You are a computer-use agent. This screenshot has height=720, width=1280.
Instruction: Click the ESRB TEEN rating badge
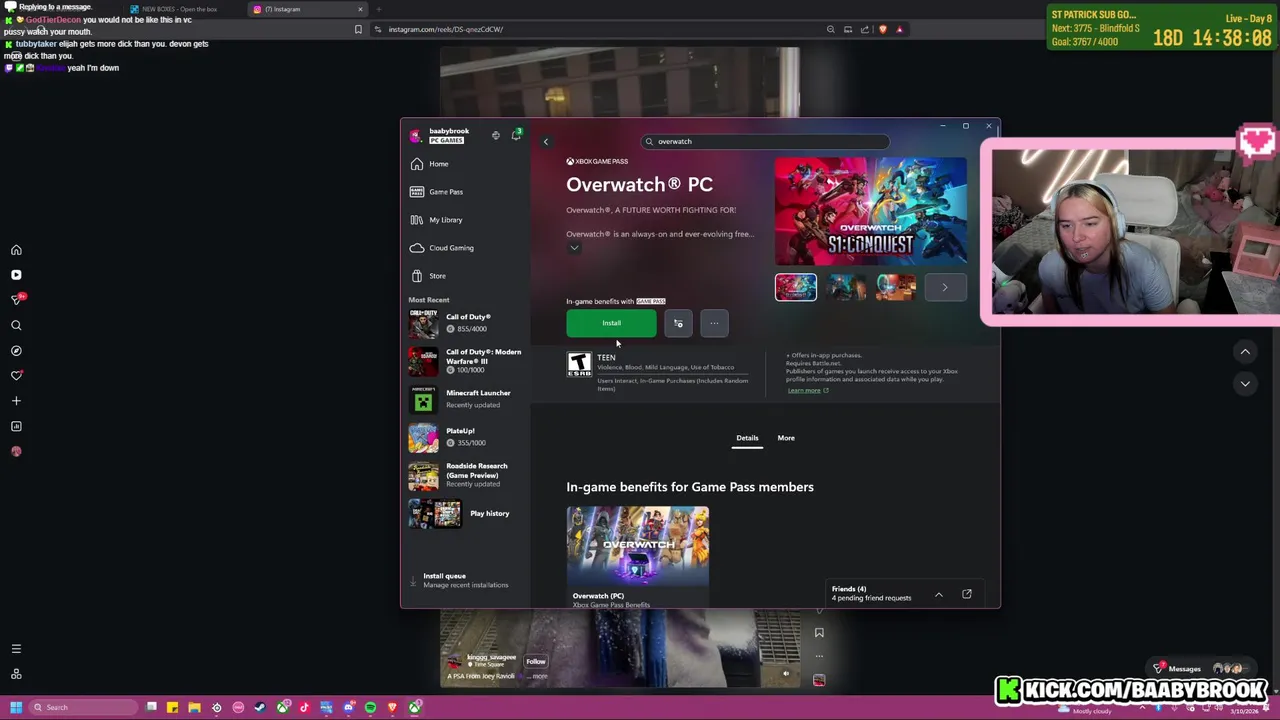pyautogui.click(x=579, y=365)
